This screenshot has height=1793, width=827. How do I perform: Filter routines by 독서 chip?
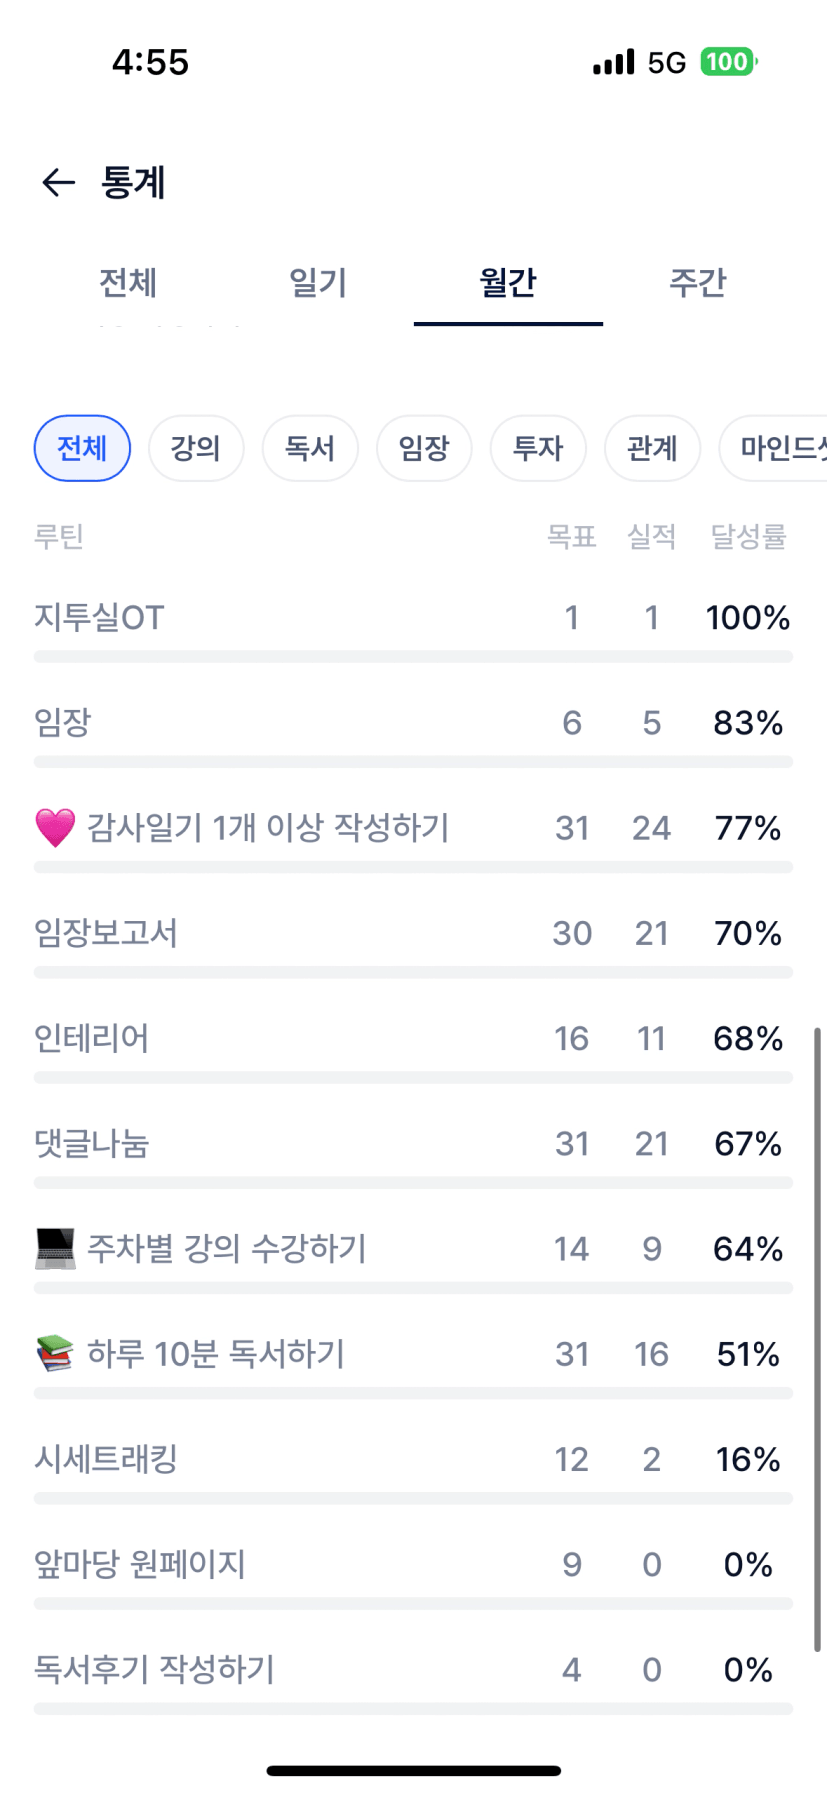[x=310, y=448]
